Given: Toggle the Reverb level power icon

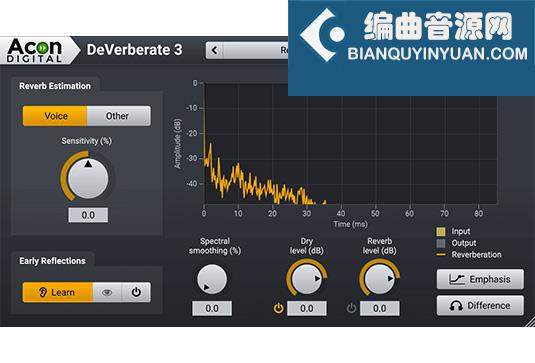Looking at the screenshot, I should [x=351, y=308].
